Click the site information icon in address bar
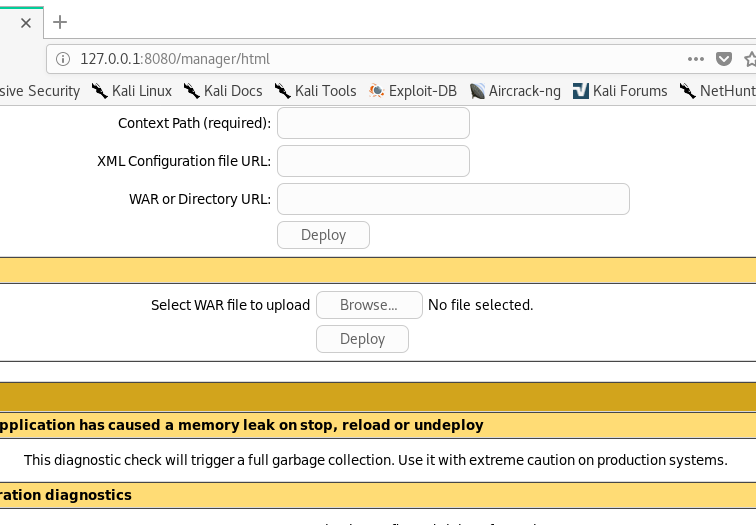 (63, 59)
